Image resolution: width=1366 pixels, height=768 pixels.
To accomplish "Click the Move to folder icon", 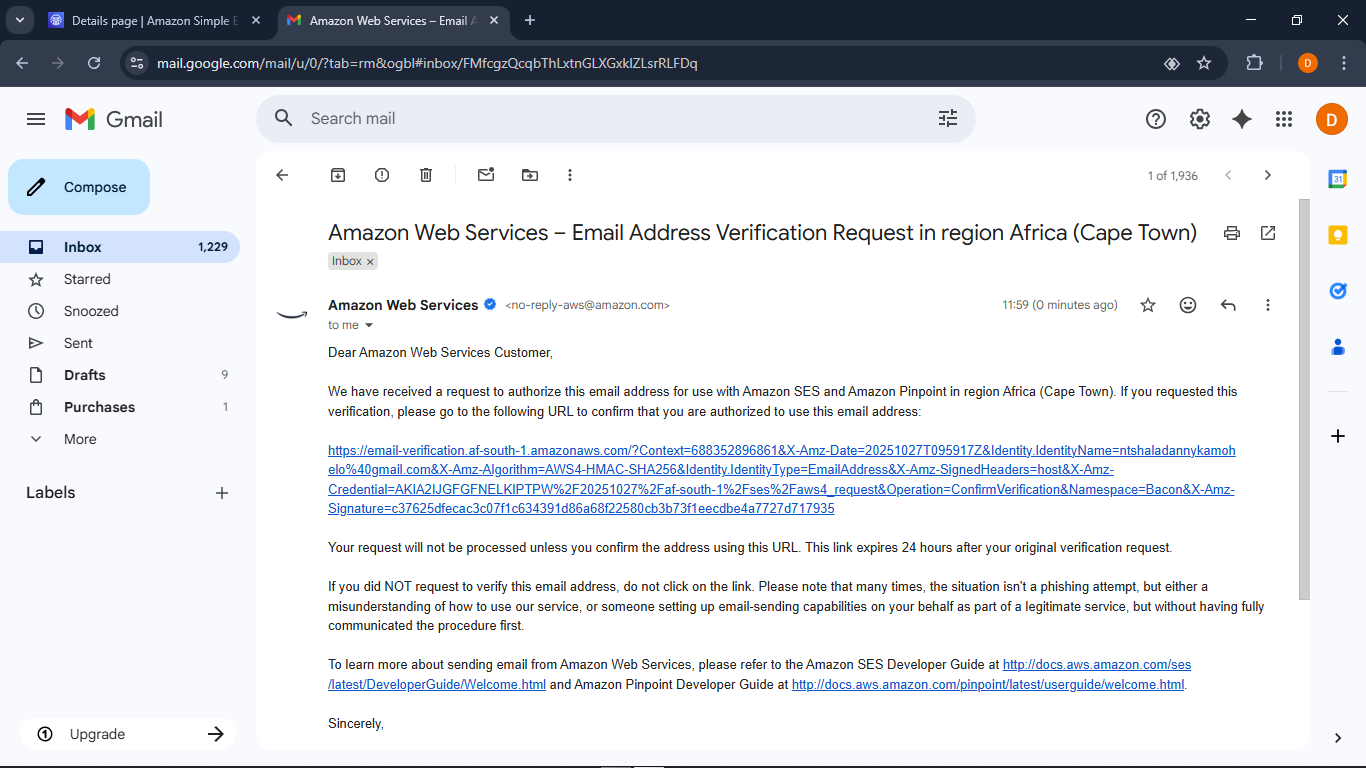I will click(x=530, y=175).
